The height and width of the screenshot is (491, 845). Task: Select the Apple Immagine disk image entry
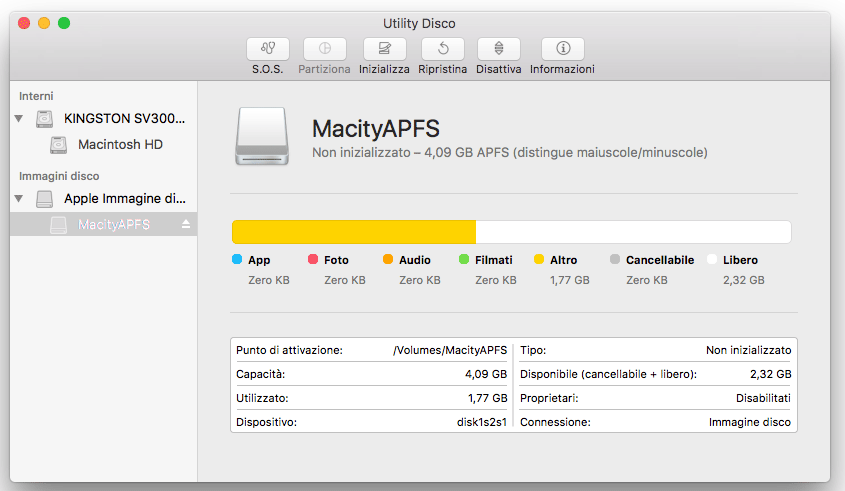point(124,198)
